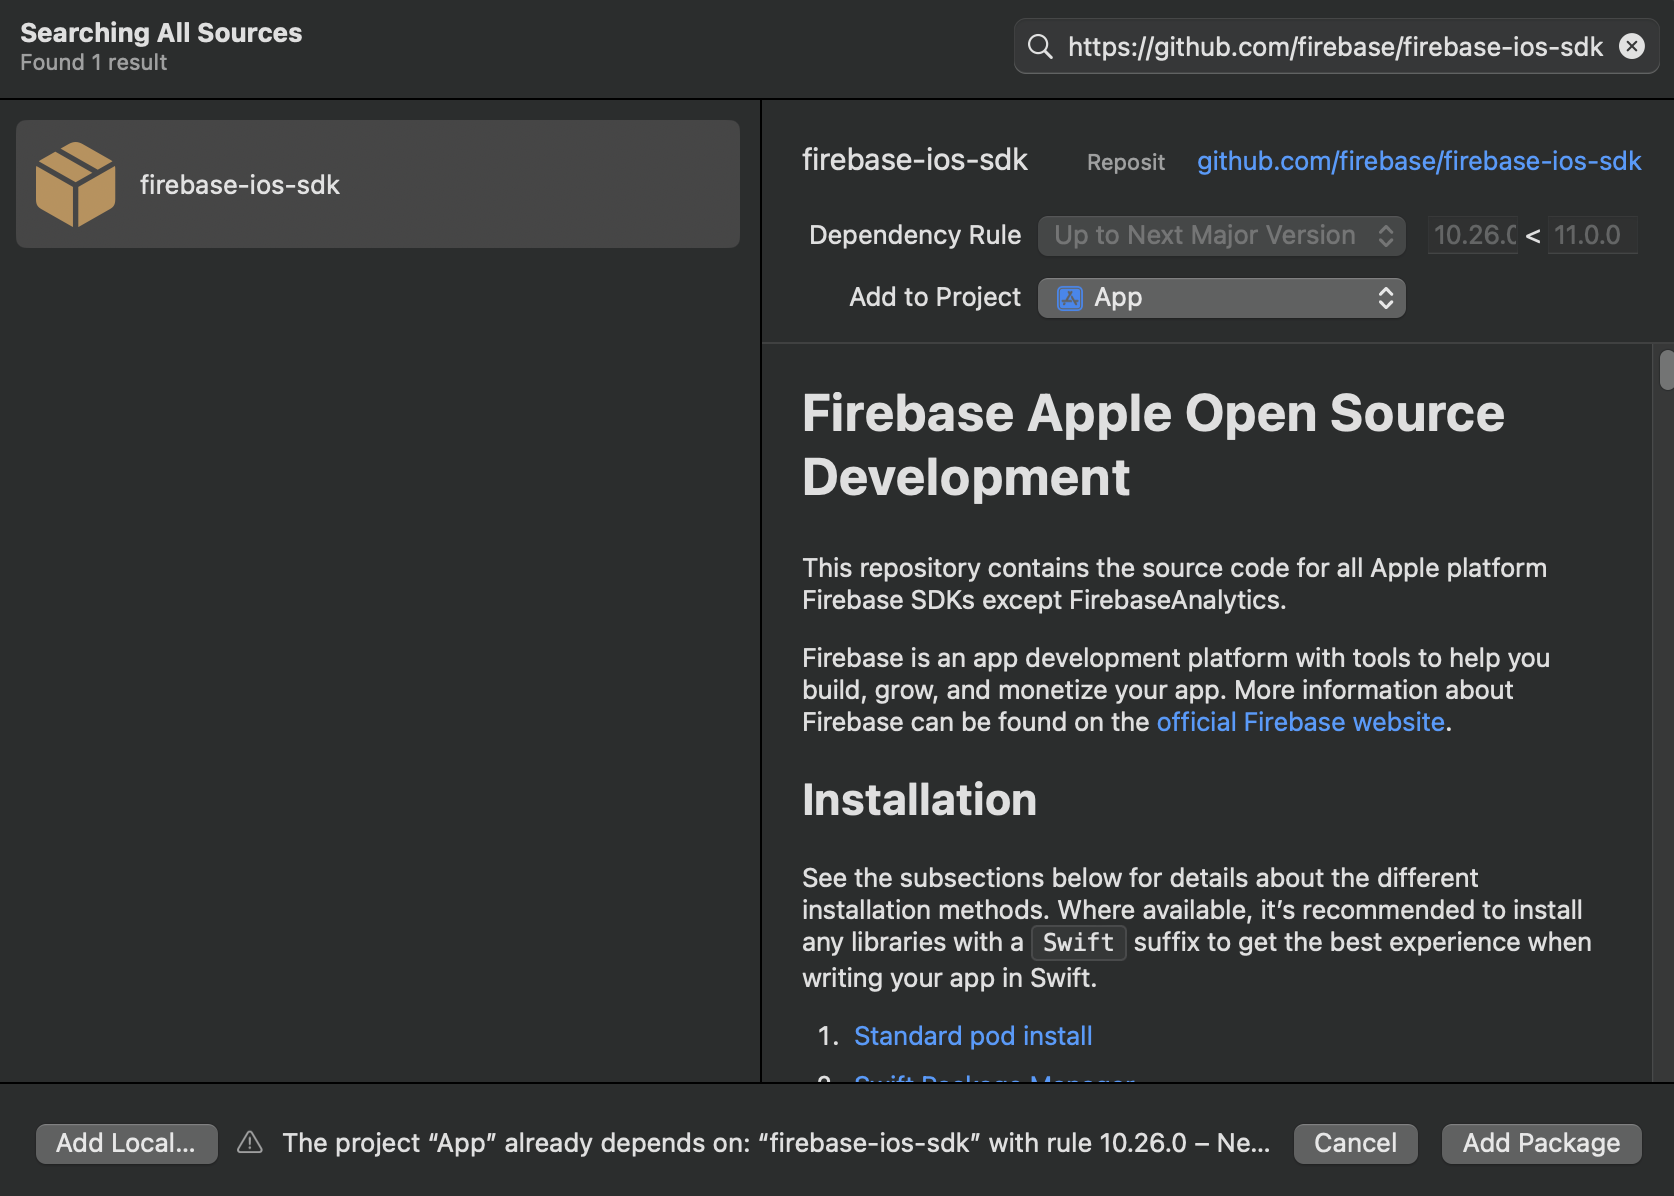Clear the package URL search field
Image resolution: width=1674 pixels, height=1196 pixels.
pyautogui.click(x=1632, y=47)
